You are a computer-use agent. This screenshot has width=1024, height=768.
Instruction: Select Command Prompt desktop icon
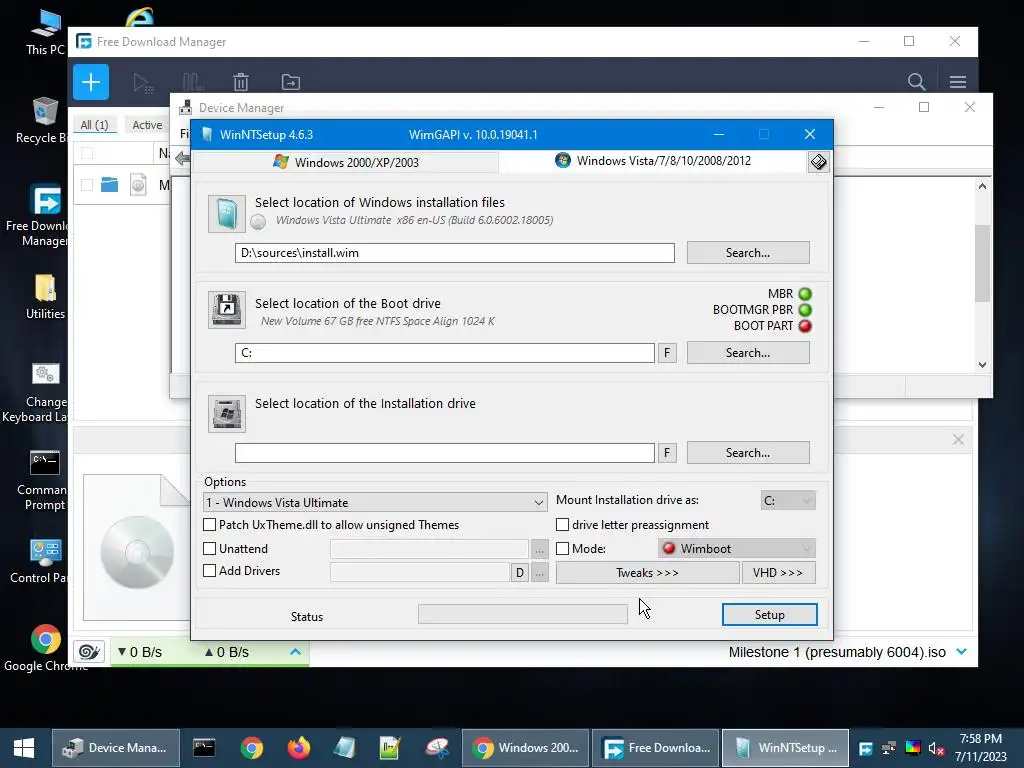tap(43, 481)
